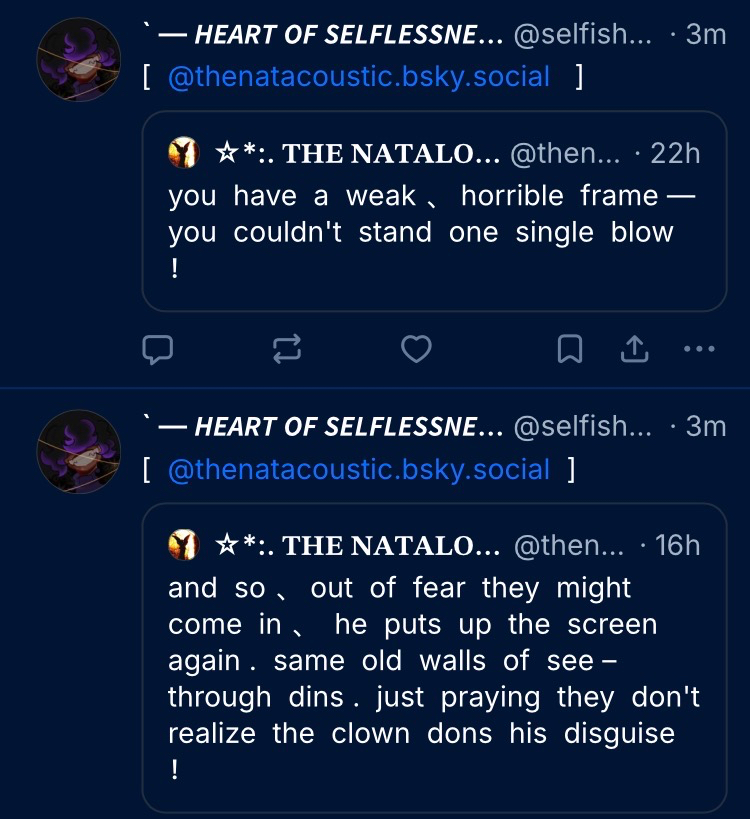
Task: Repost the first post
Action: 286,349
